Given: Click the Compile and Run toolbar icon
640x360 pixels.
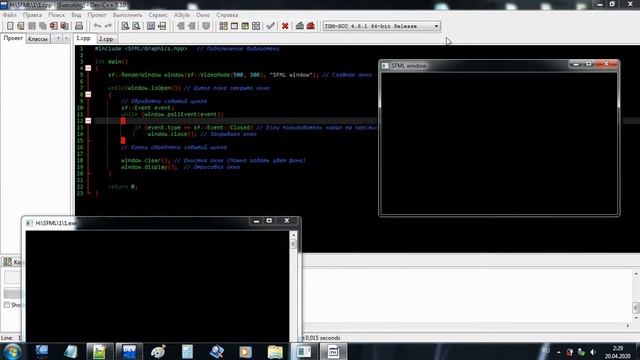Looking at the screenshot, I should [x=245, y=26].
